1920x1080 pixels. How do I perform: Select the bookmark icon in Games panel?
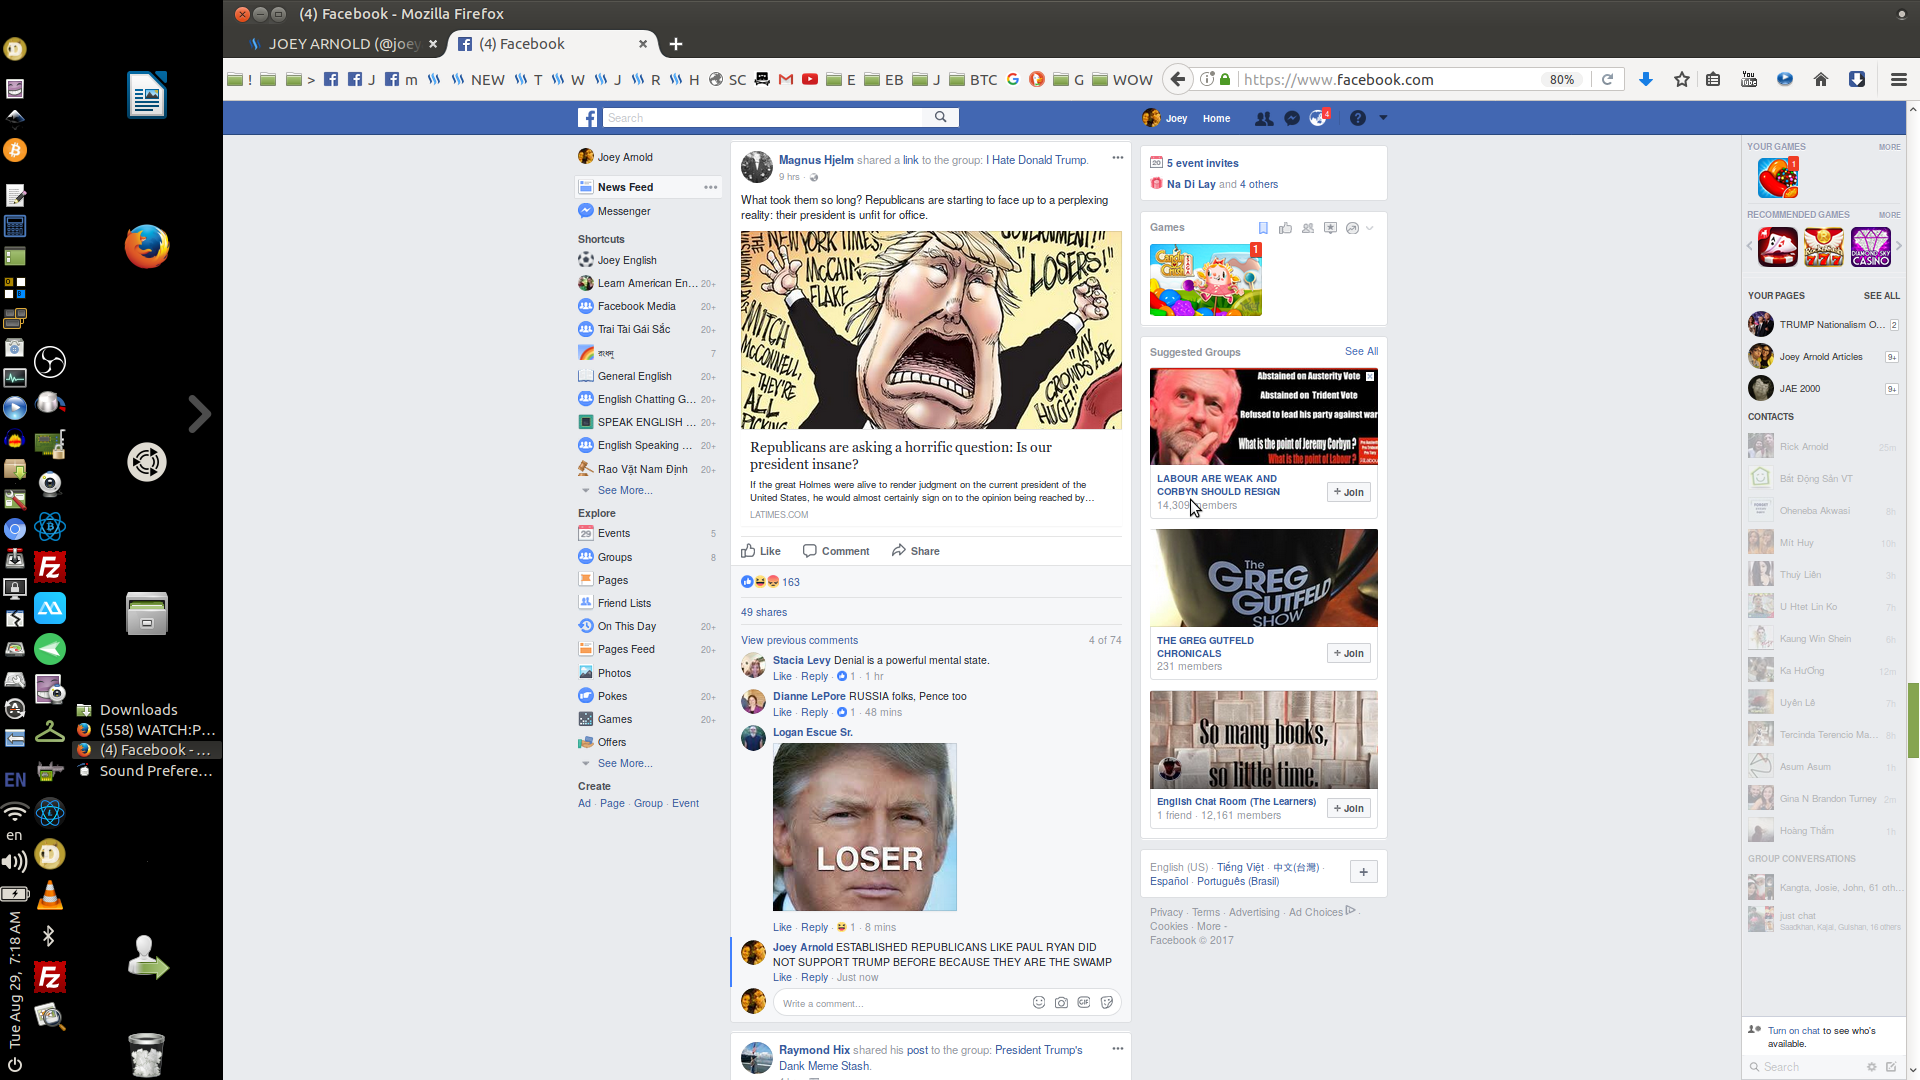(1263, 228)
